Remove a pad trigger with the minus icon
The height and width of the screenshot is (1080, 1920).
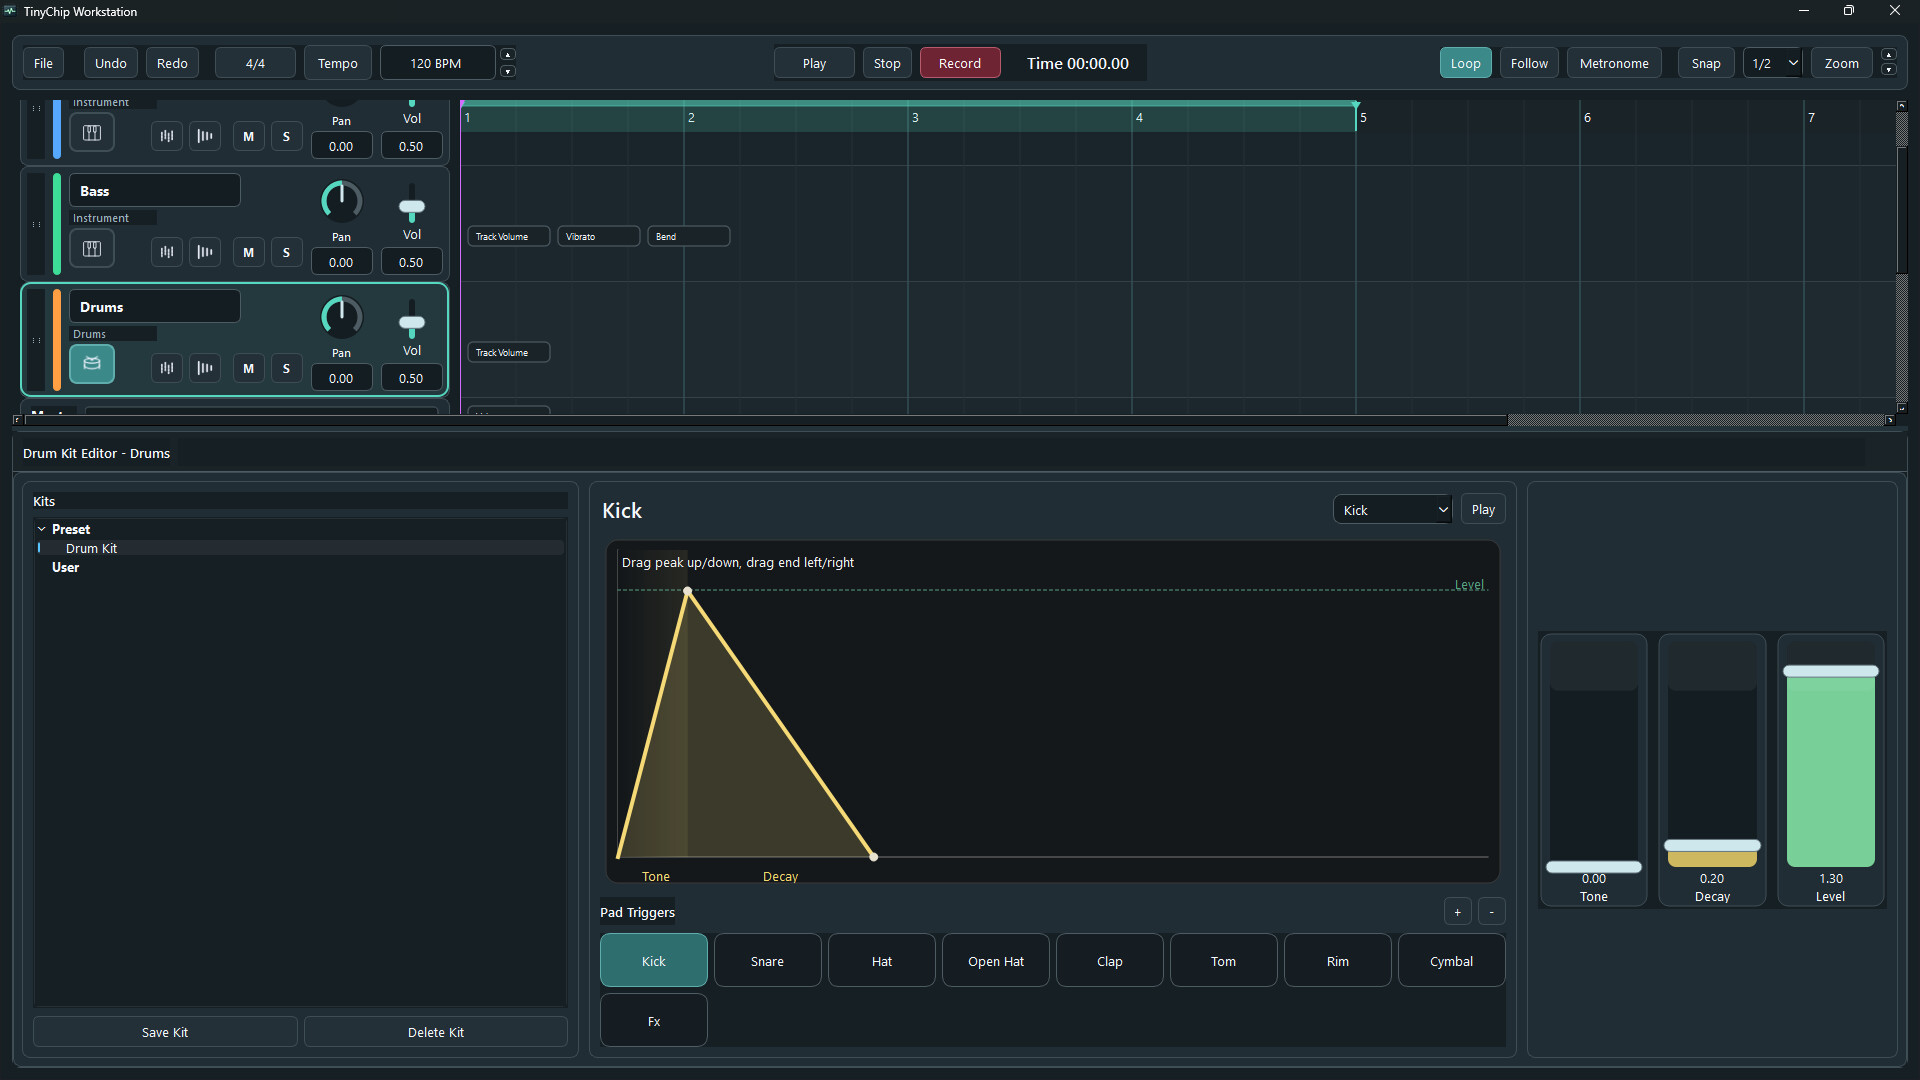pyautogui.click(x=1491, y=912)
